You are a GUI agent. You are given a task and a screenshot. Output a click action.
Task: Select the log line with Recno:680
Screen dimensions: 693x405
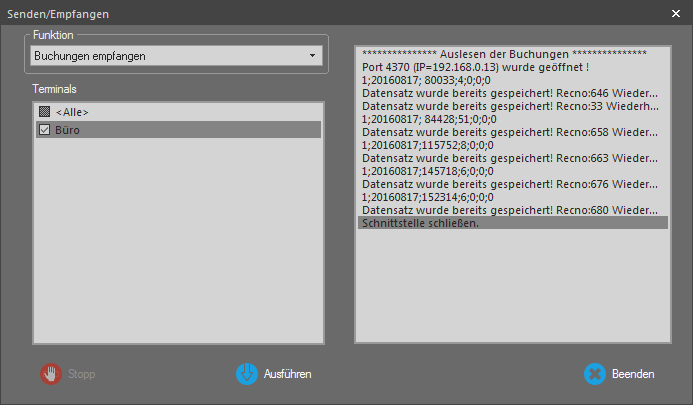(x=510, y=209)
